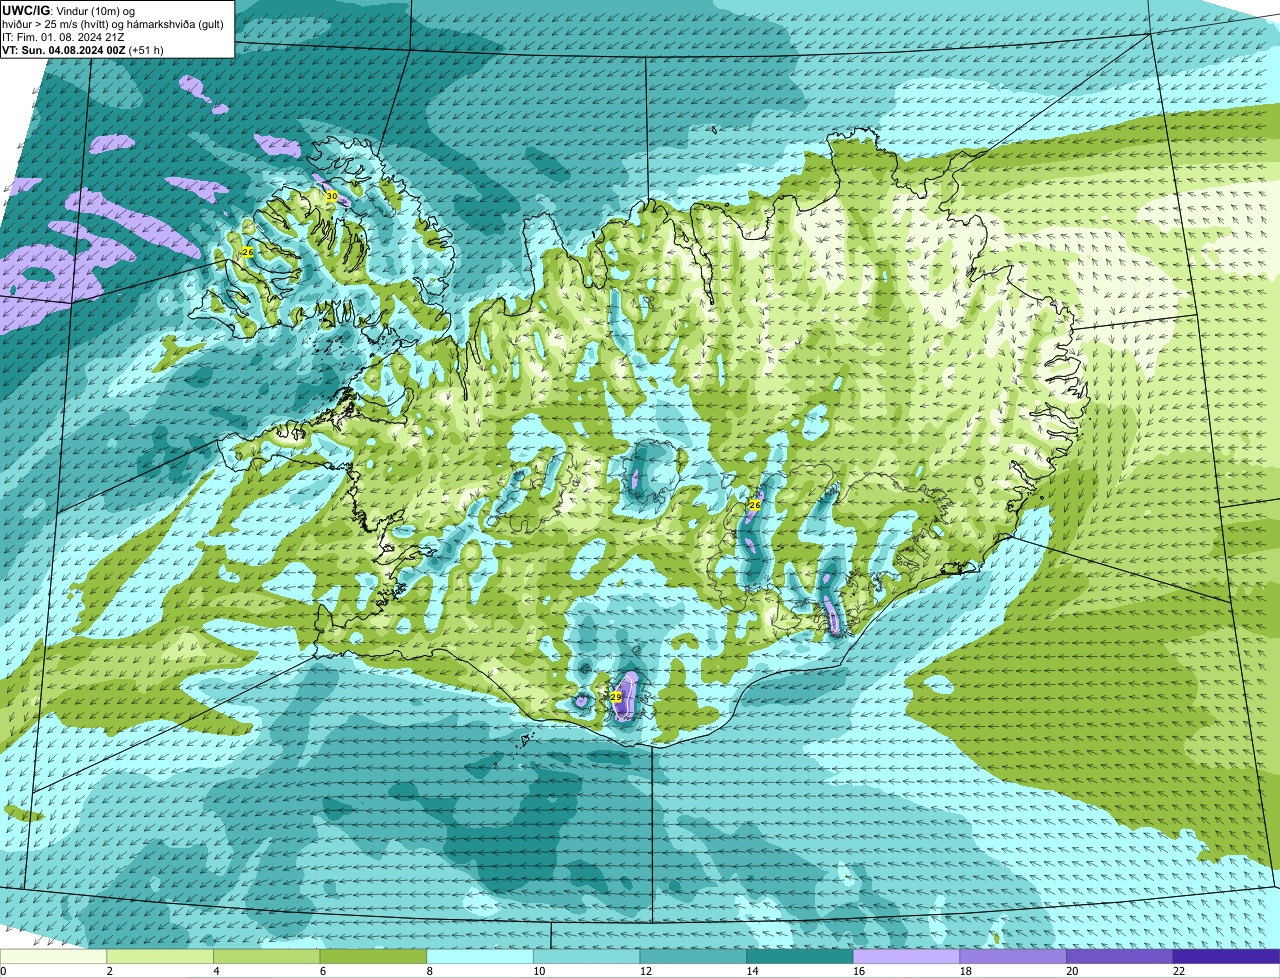Click the yellow 29 gust label on the south coast
The width and height of the screenshot is (1280, 978).
click(x=616, y=697)
